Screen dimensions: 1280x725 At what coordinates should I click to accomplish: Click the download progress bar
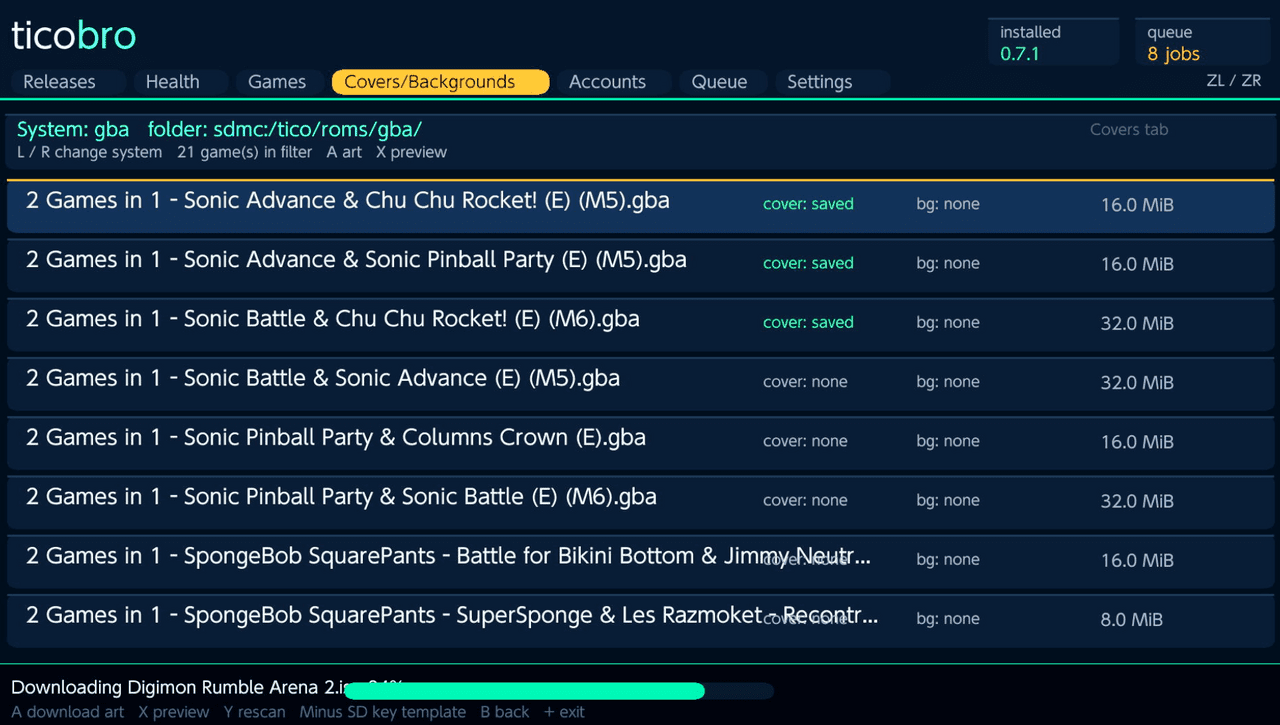(x=558, y=690)
